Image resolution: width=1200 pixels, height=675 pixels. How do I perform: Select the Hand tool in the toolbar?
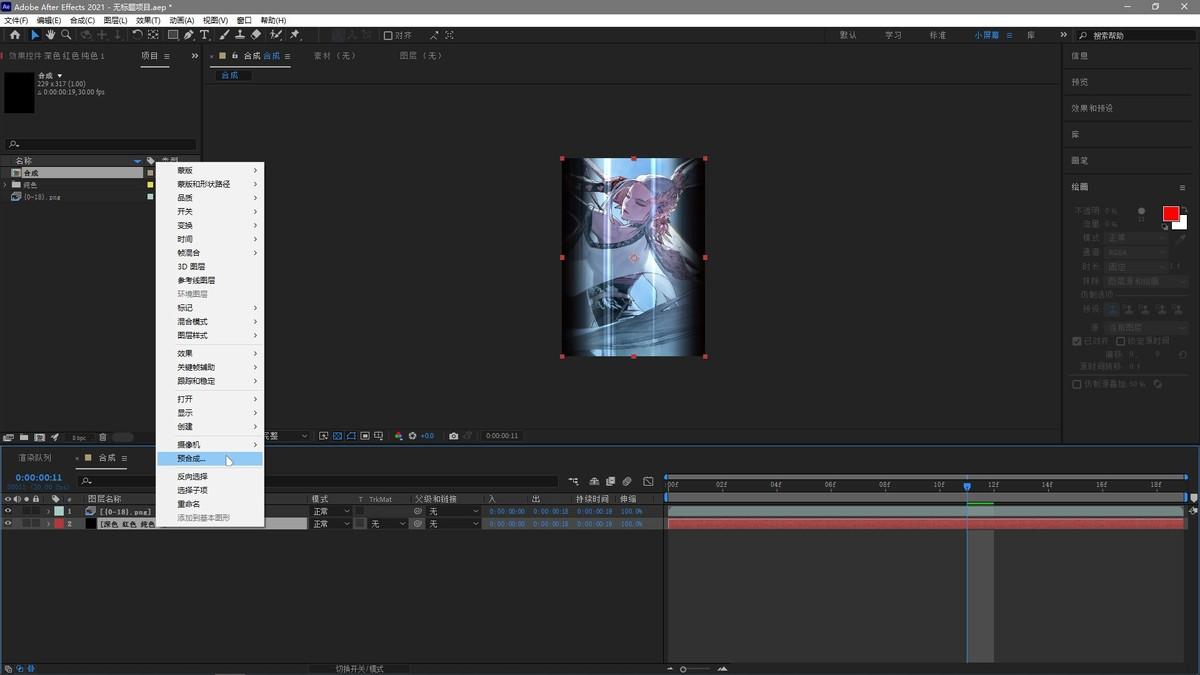coord(51,35)
